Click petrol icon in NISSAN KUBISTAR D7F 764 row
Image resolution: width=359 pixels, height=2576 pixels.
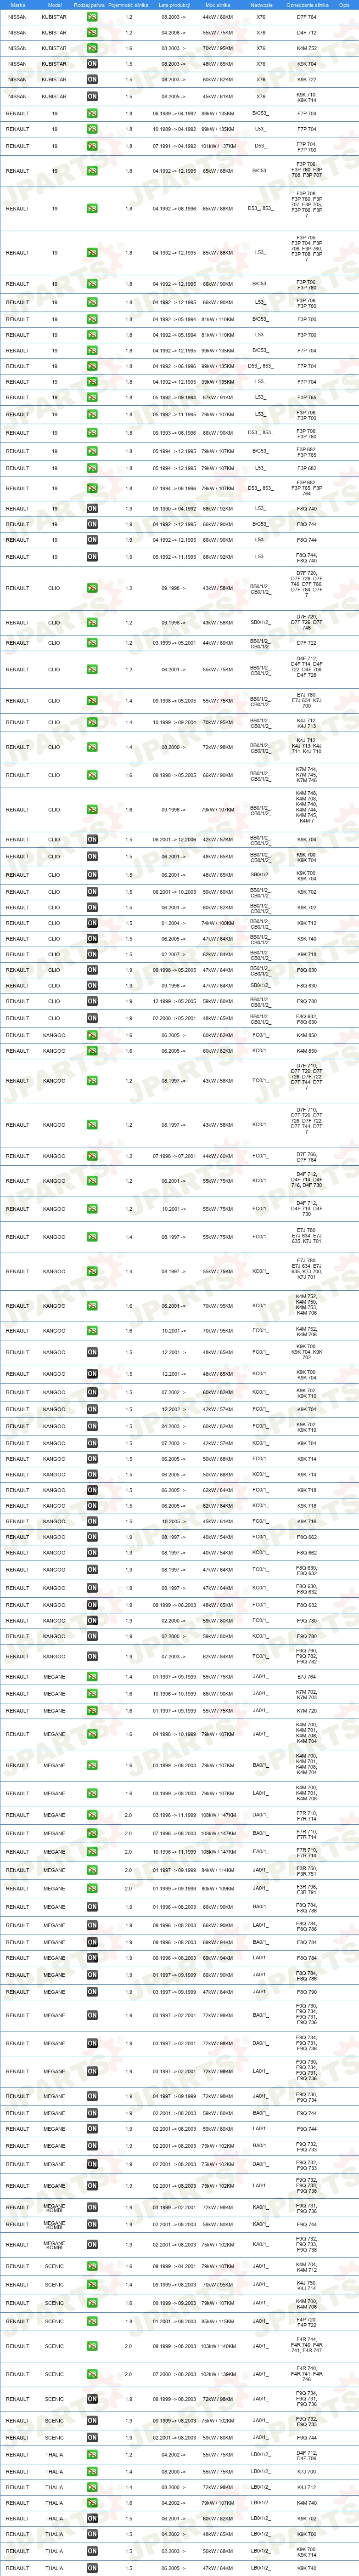tap(92, 17)
